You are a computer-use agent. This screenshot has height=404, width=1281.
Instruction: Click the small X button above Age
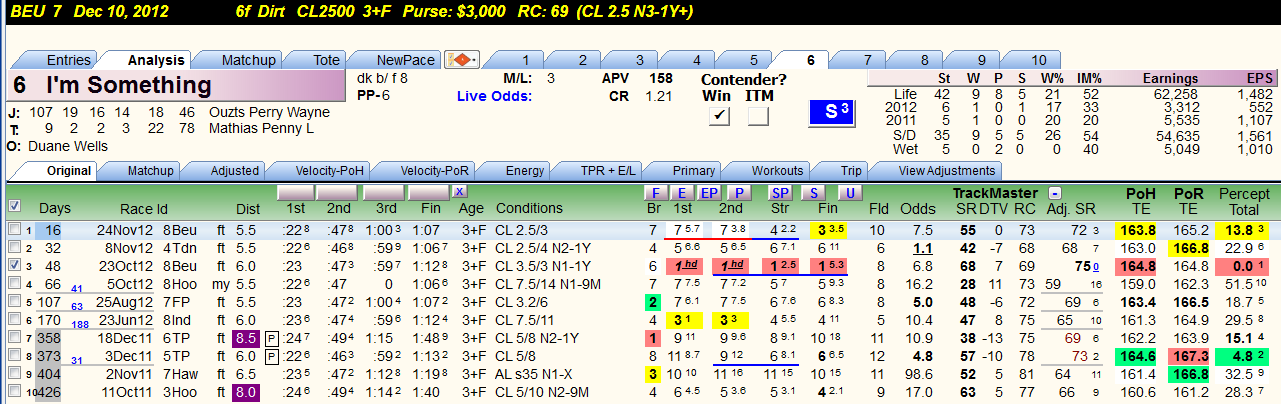point(459,191)
